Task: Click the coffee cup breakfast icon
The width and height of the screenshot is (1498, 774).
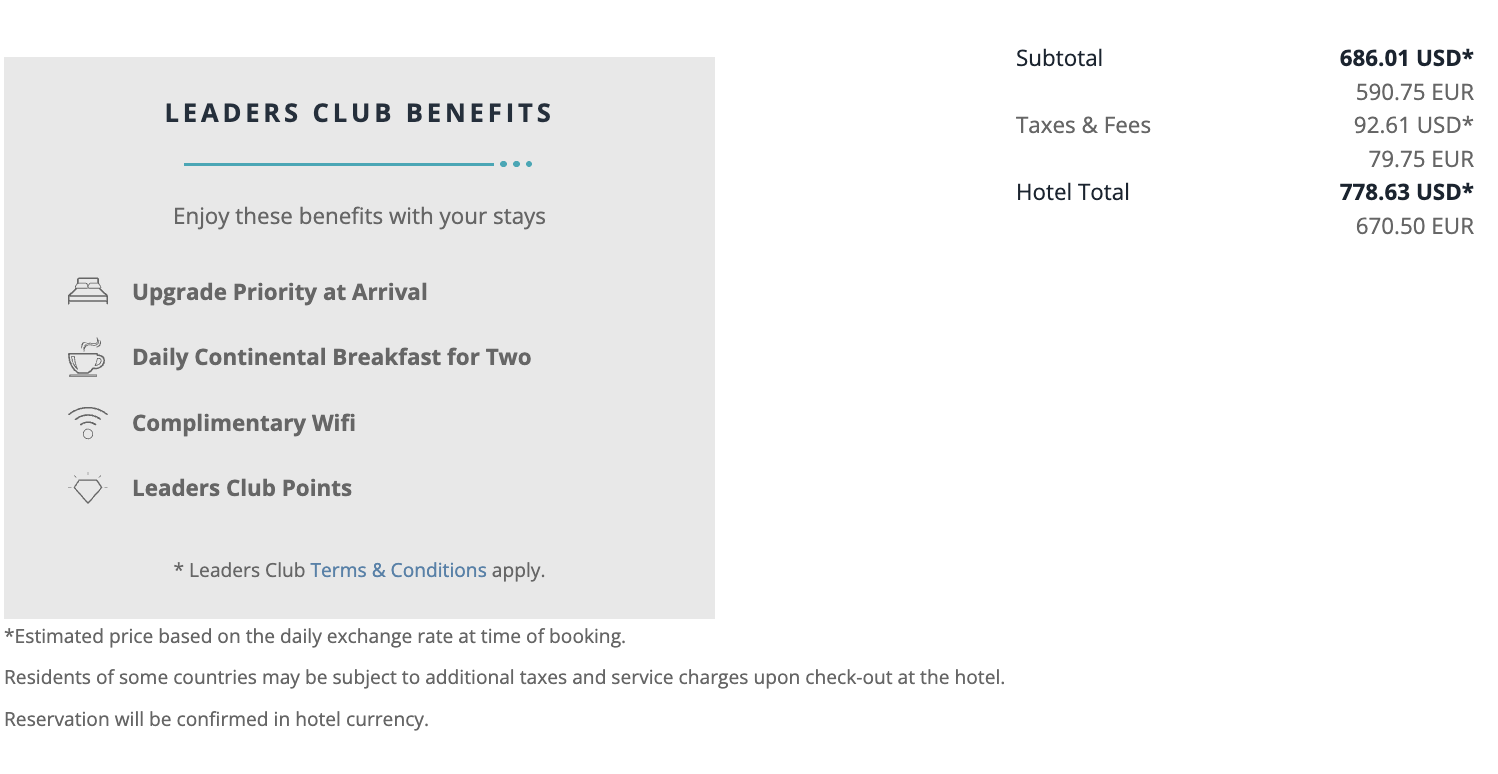Action: [x=87, y=358]
